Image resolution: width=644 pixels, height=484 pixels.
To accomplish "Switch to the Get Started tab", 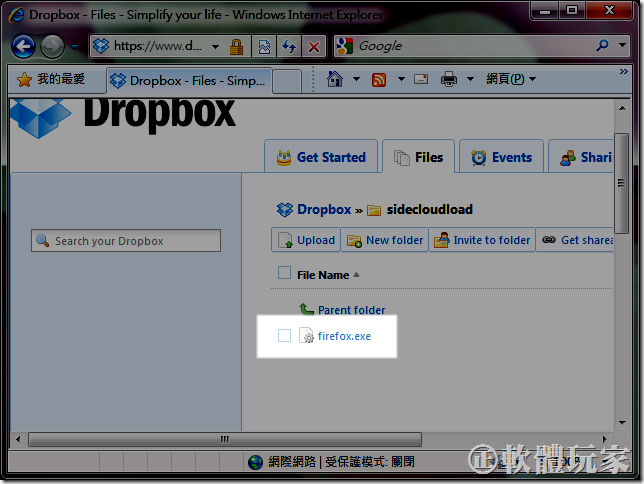I will [x=321, y=157].
